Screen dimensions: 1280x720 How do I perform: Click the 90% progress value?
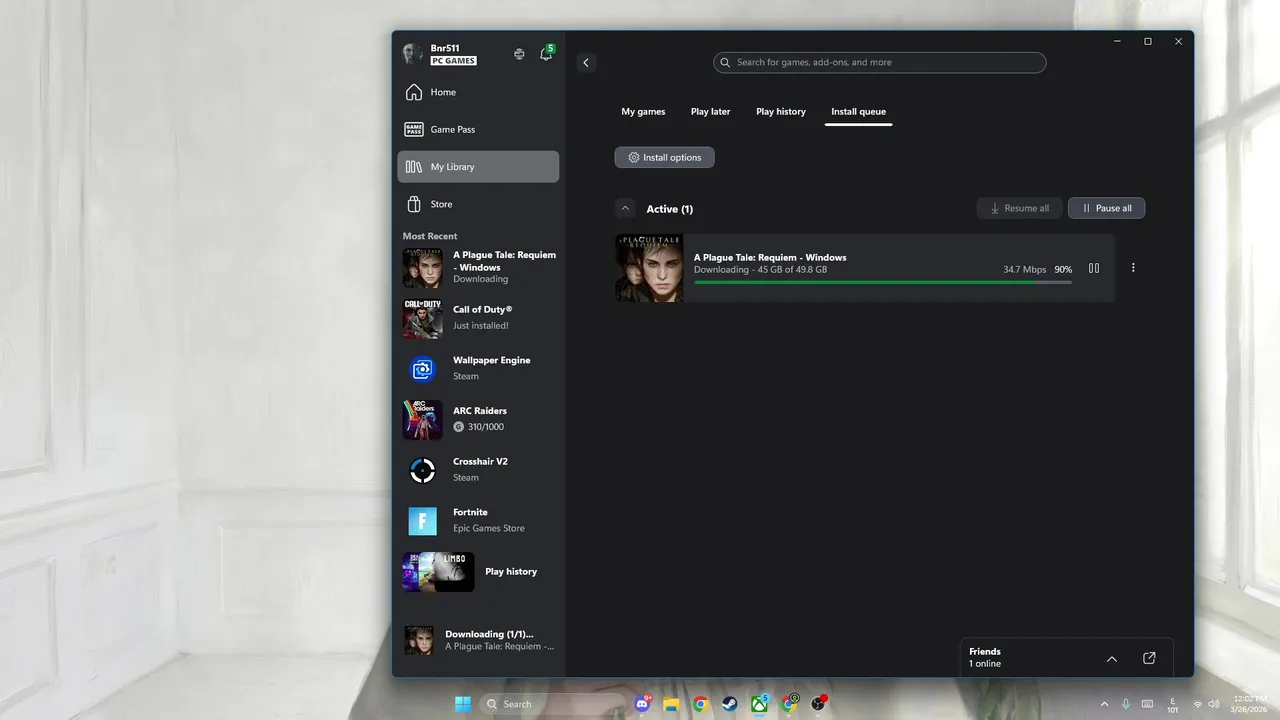tap(1063, 270)
